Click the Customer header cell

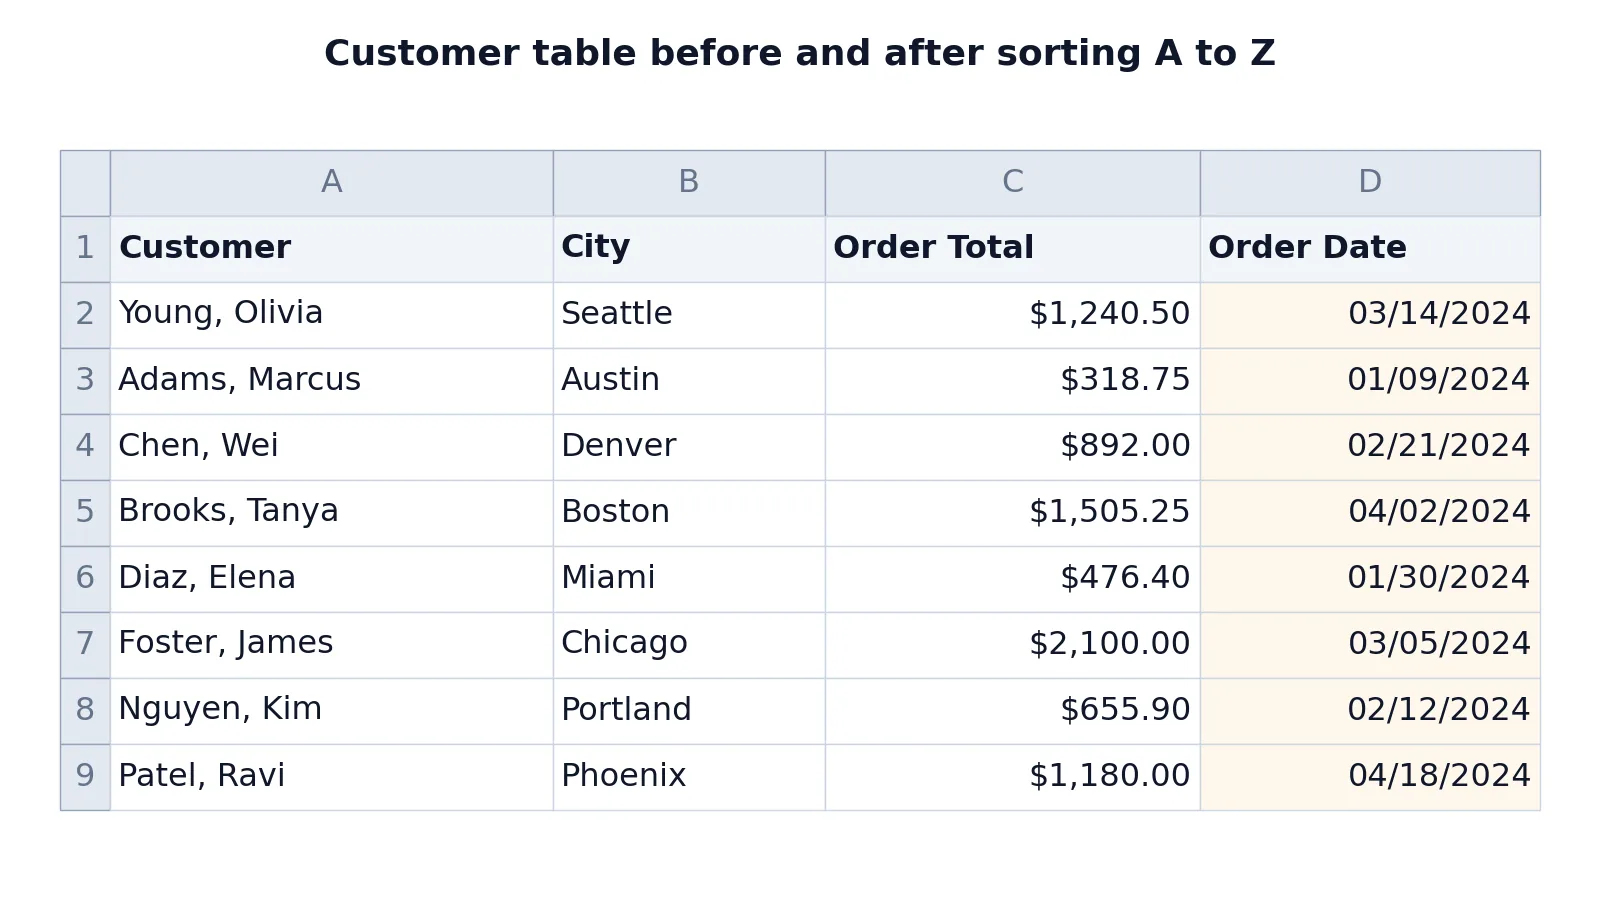click(331, 249)
